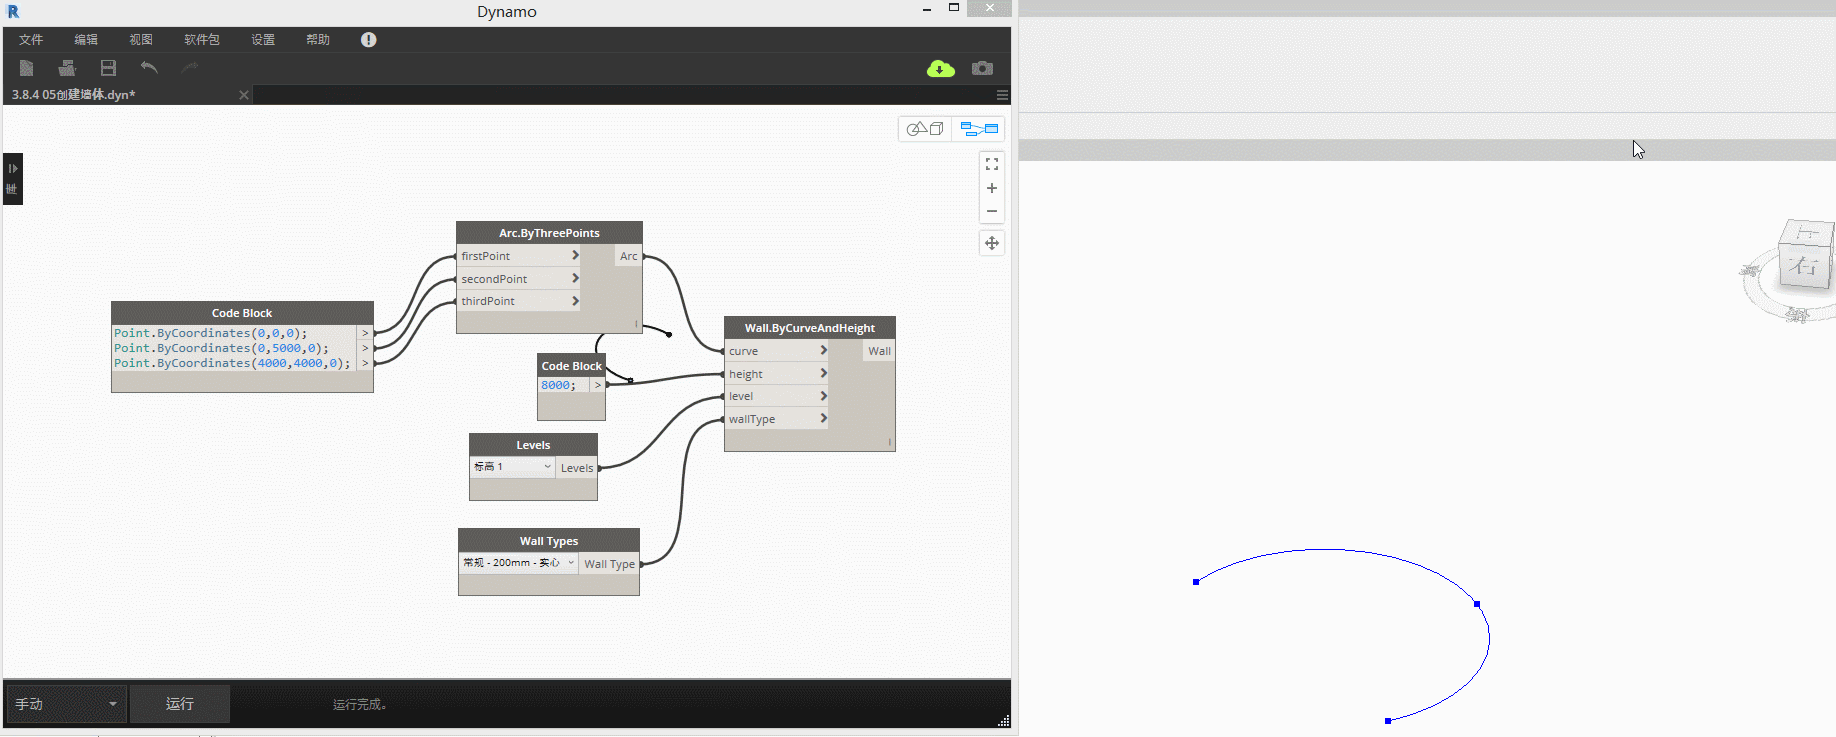Click the thirdPoint input port

tap(519, 301)
